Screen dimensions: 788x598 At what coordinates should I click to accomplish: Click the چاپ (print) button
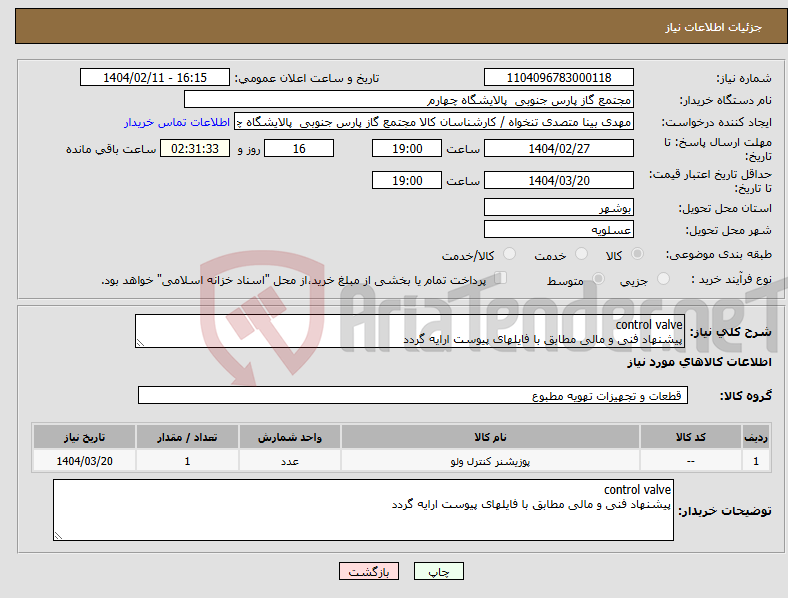pyautogui.click(x=438, y=571)
